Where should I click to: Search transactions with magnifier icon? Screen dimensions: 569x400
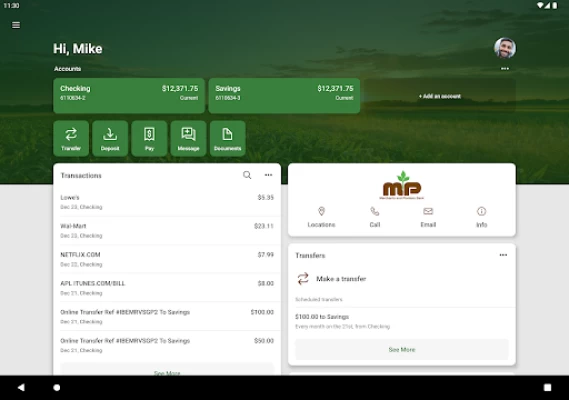[247, 175]
